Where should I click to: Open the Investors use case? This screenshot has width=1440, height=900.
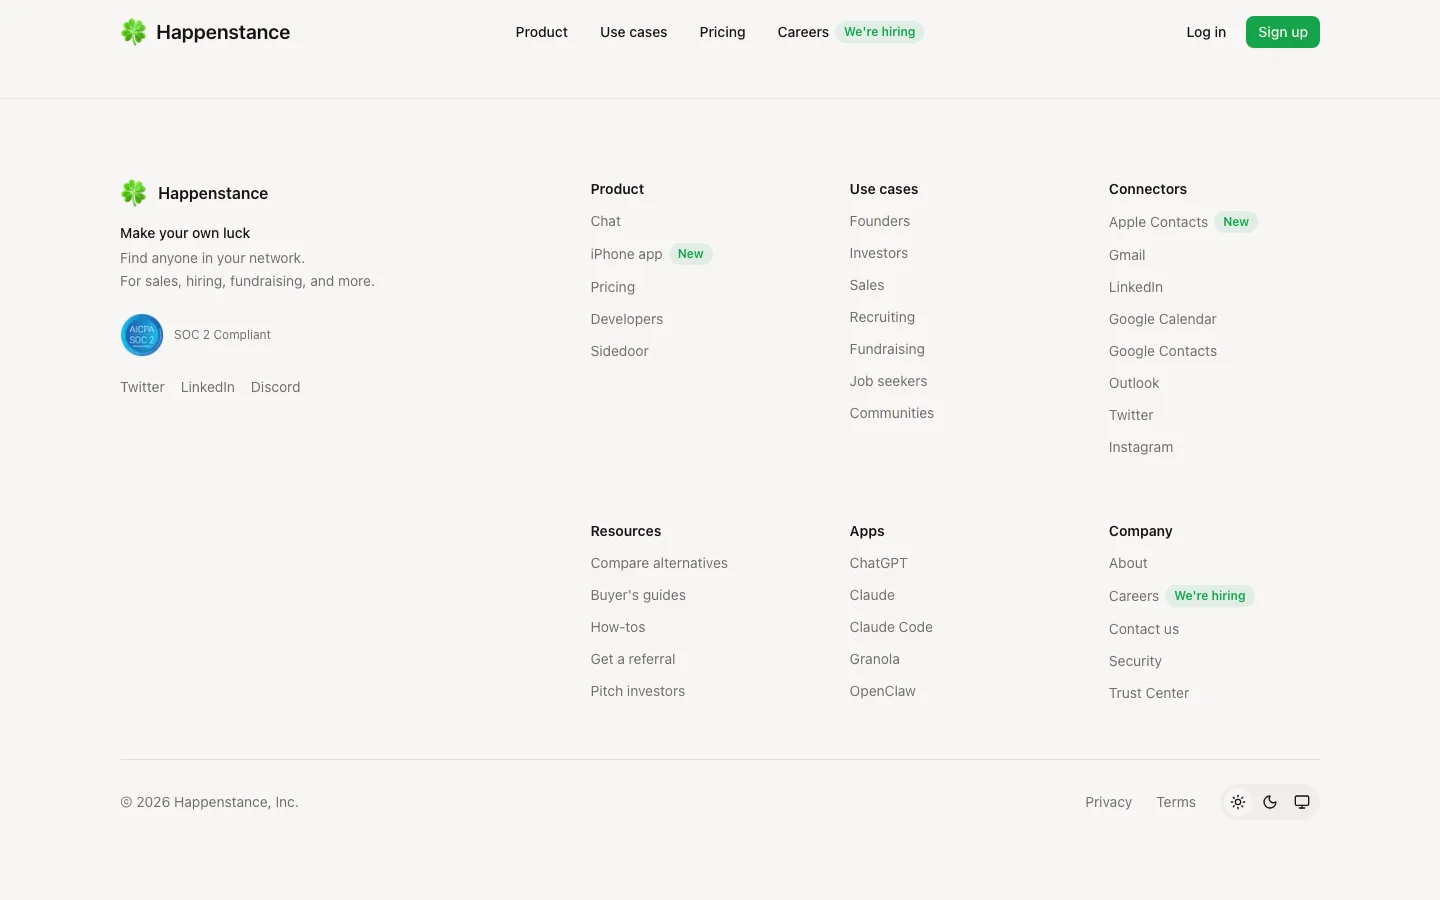[x=879, y=253]
